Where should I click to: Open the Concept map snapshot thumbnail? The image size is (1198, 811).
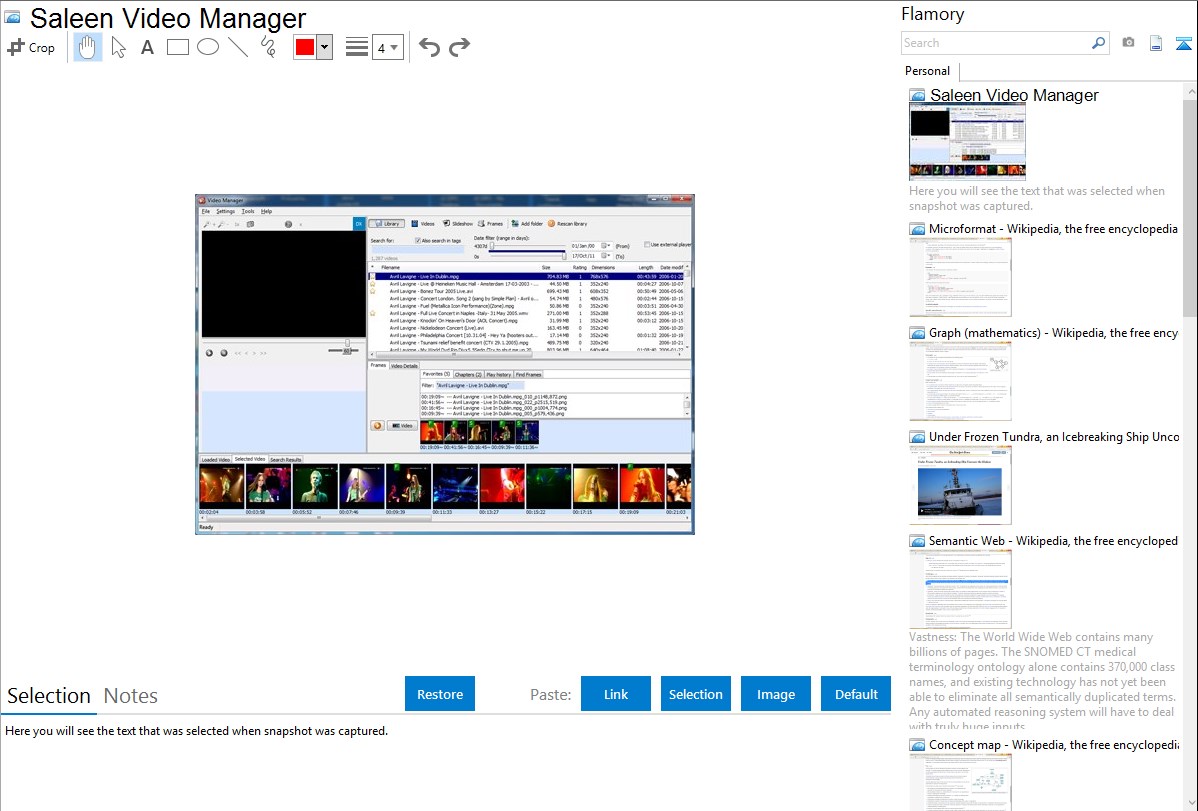pyautogui.click(x=960, y=781)
